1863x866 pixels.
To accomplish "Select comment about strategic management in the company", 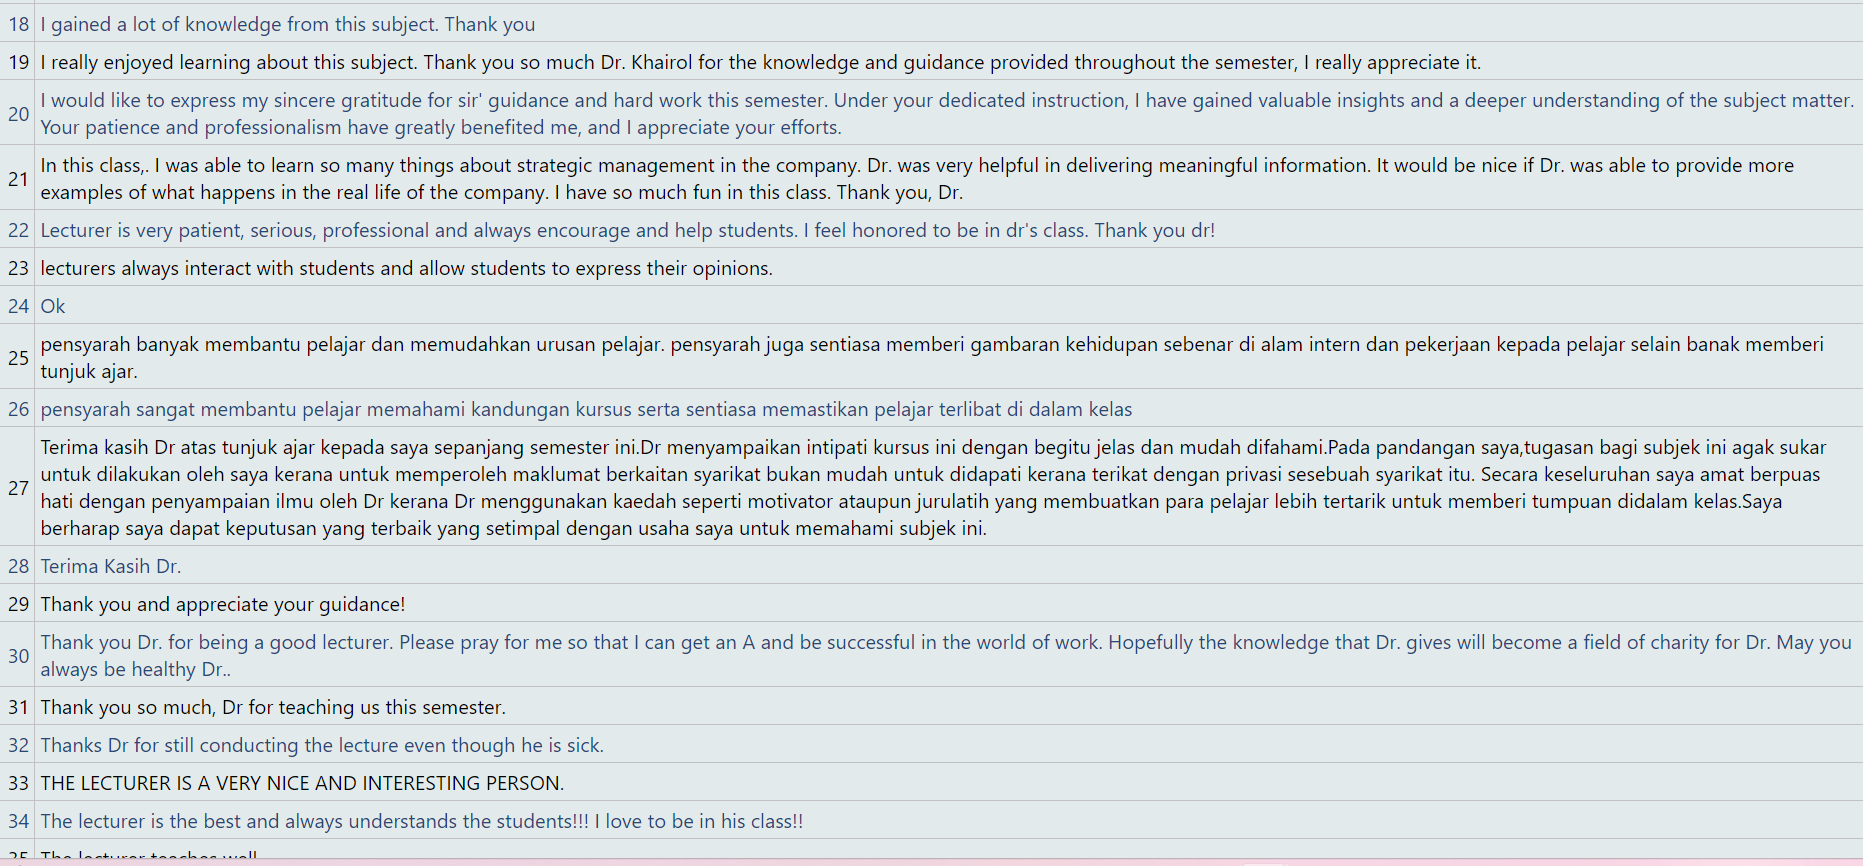I will [x=916, y=178].
